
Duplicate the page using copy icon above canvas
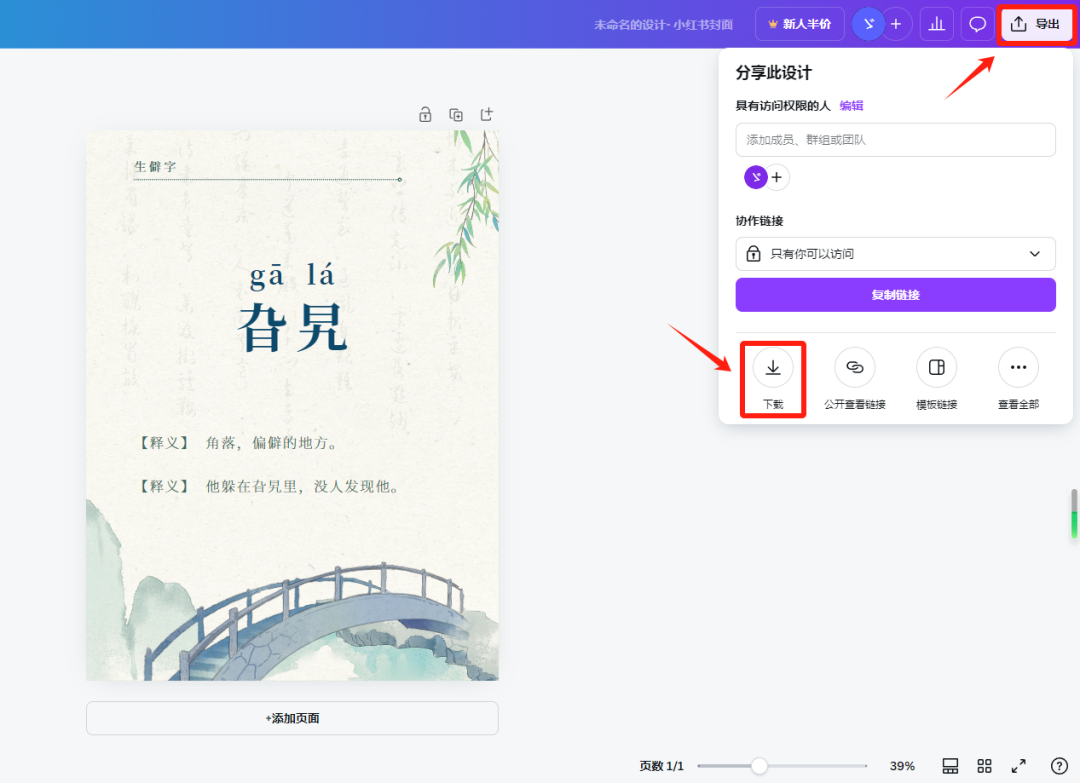pos(455,114)
